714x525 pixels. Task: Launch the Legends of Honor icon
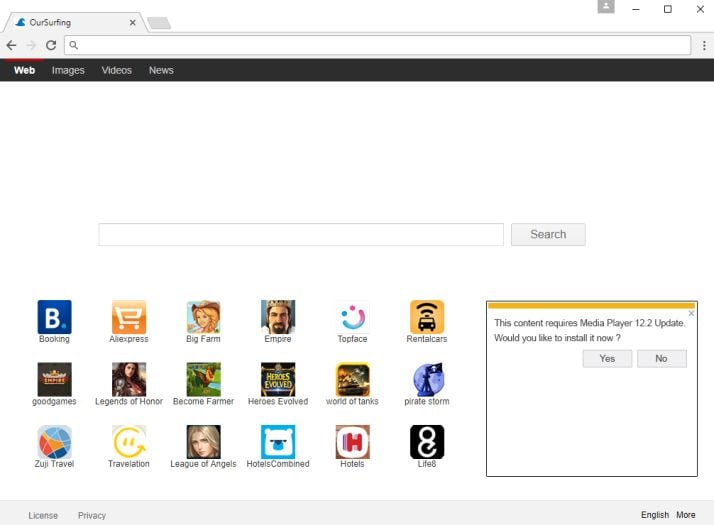(129, 379)
